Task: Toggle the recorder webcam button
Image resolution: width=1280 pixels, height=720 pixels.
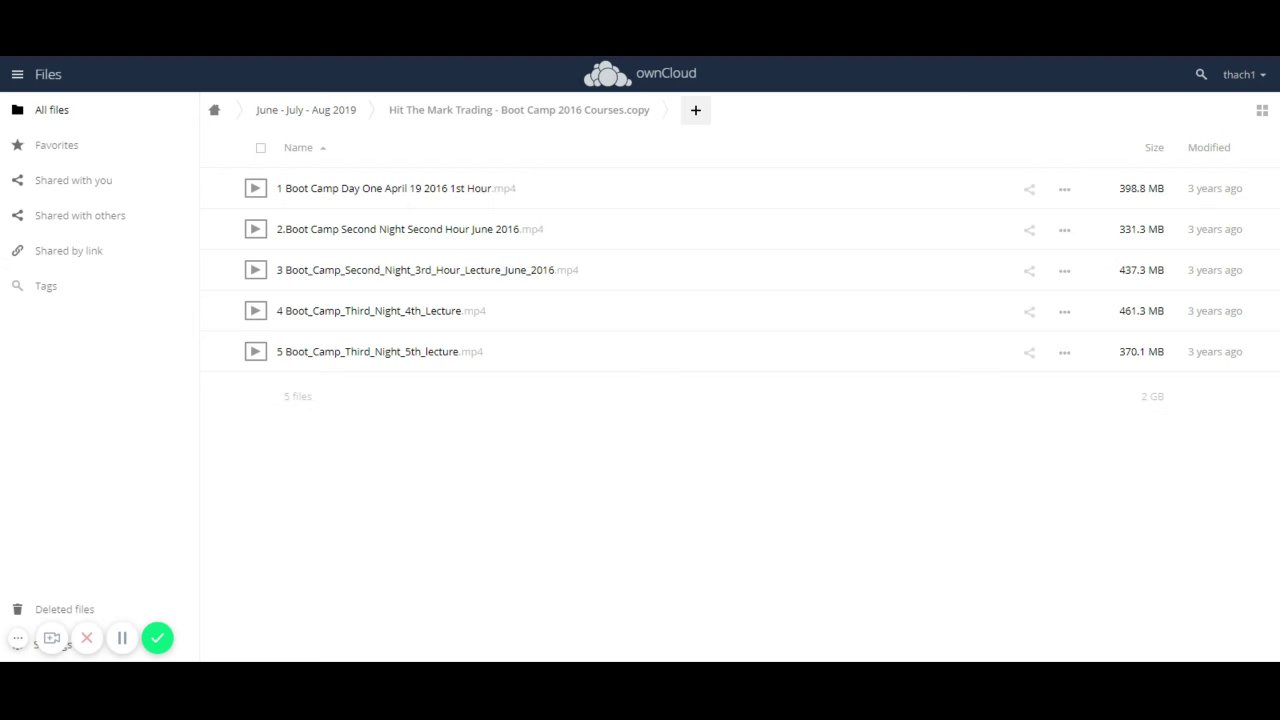Action: click(x=52, y=638)
